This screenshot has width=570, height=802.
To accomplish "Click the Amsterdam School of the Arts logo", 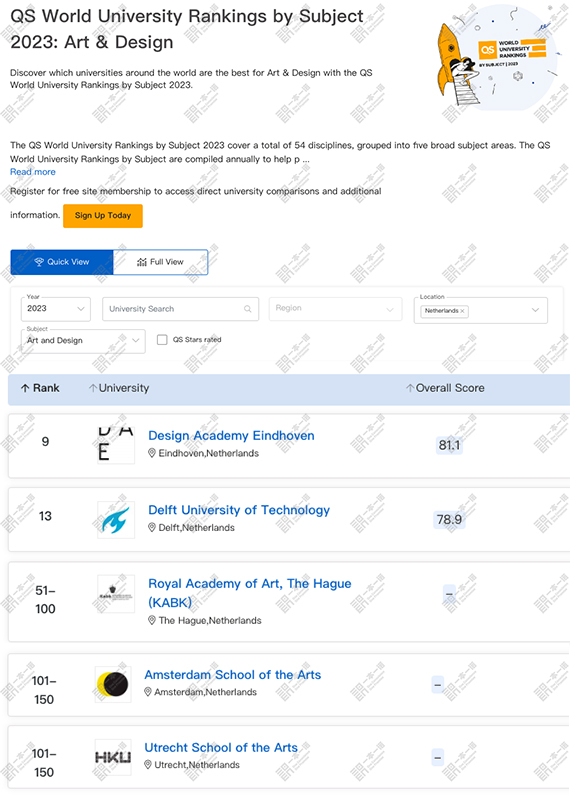I will click(x=113, y=684).
